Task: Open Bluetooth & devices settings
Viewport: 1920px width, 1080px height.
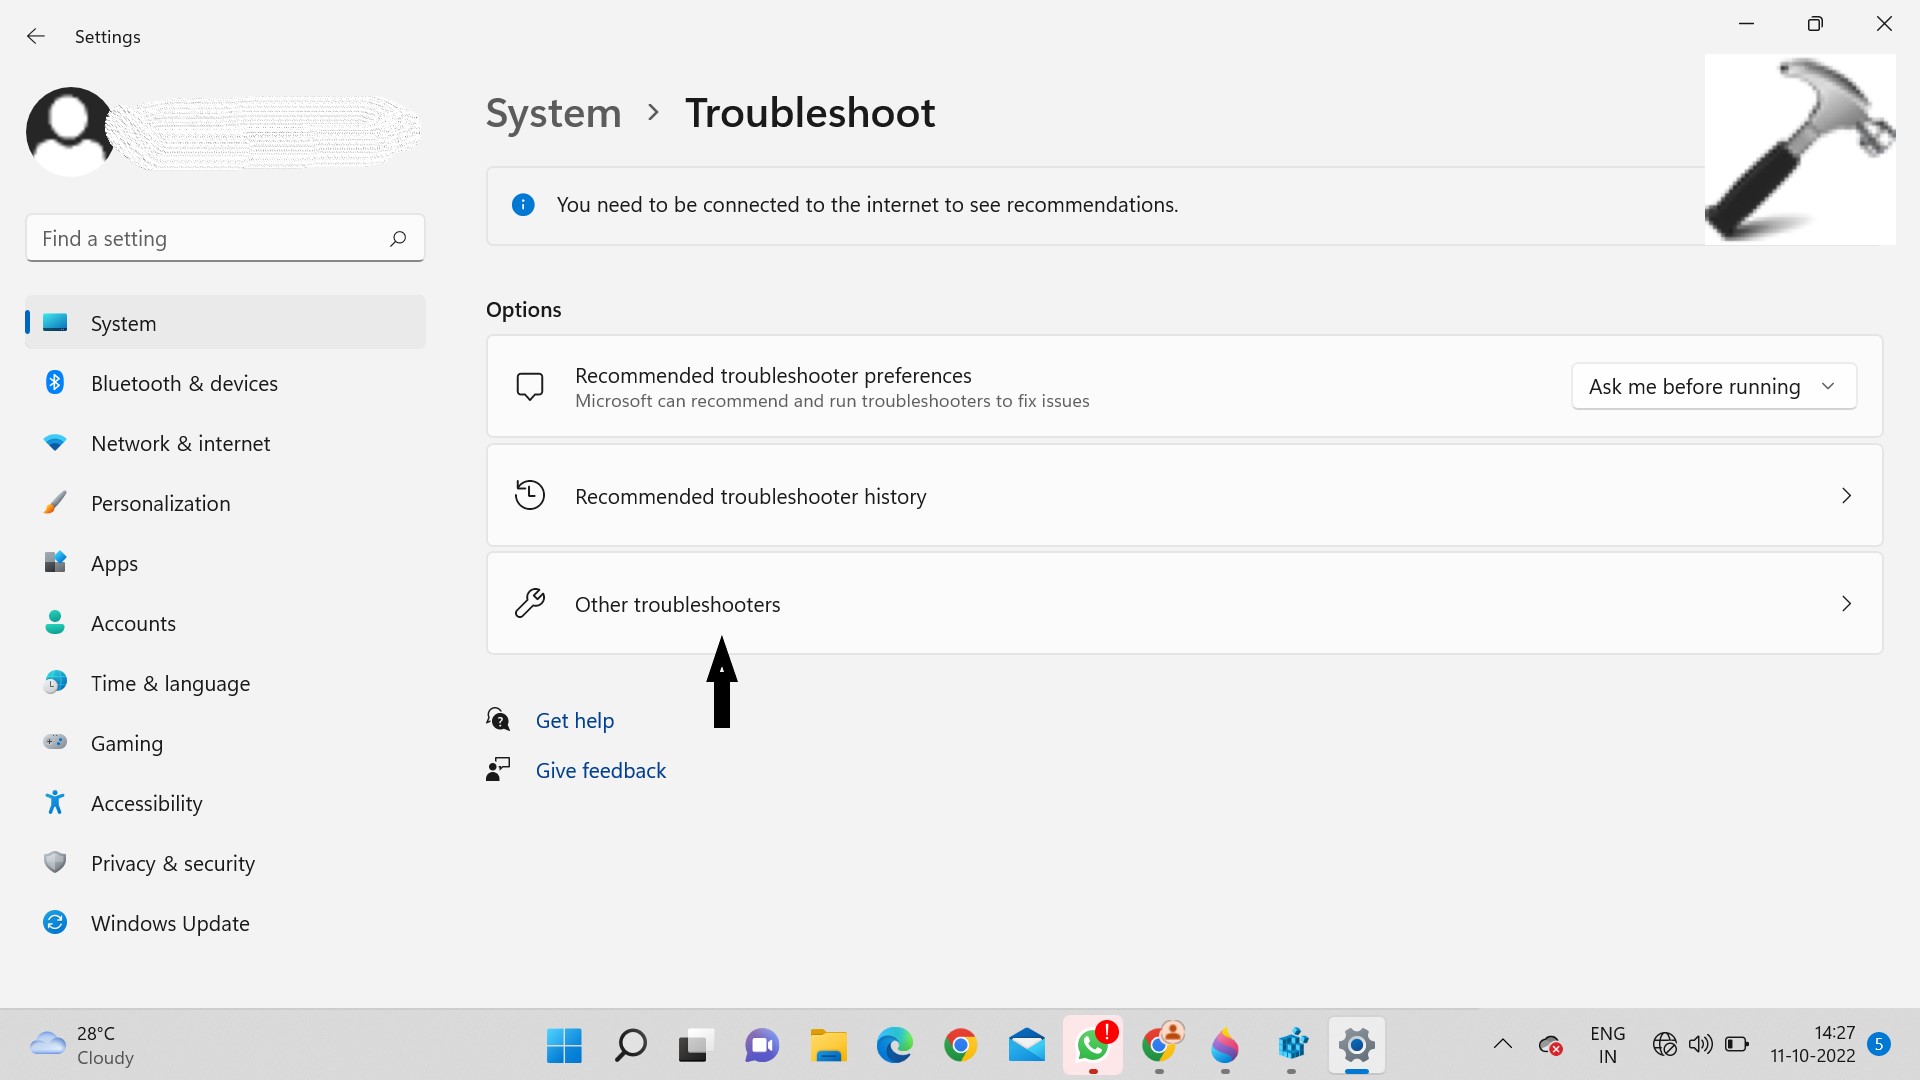Action: [184, 383]
